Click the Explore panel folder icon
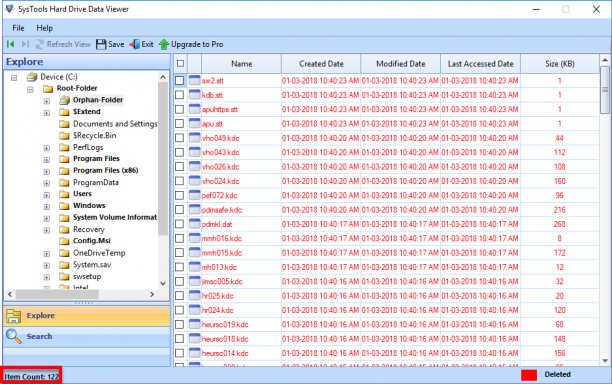This screenshot has height=384, width=612. [14, 316]
